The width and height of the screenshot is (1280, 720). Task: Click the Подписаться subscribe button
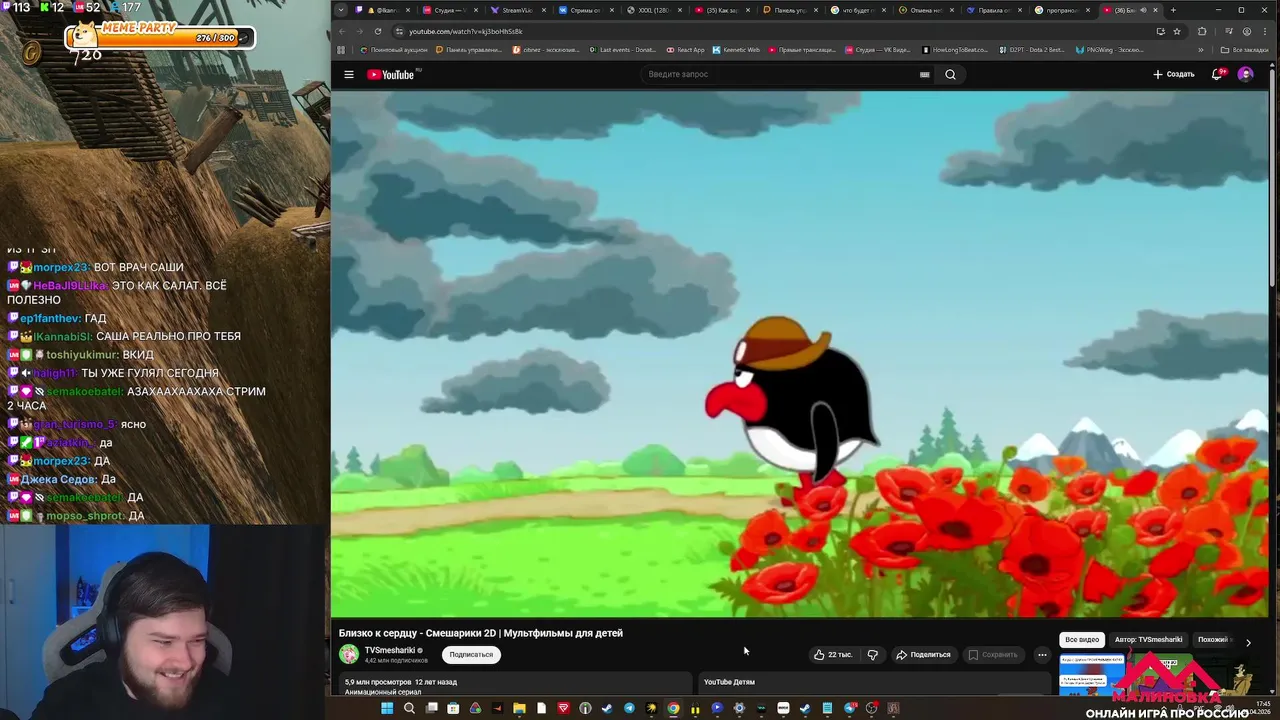[x=471, y=655]
